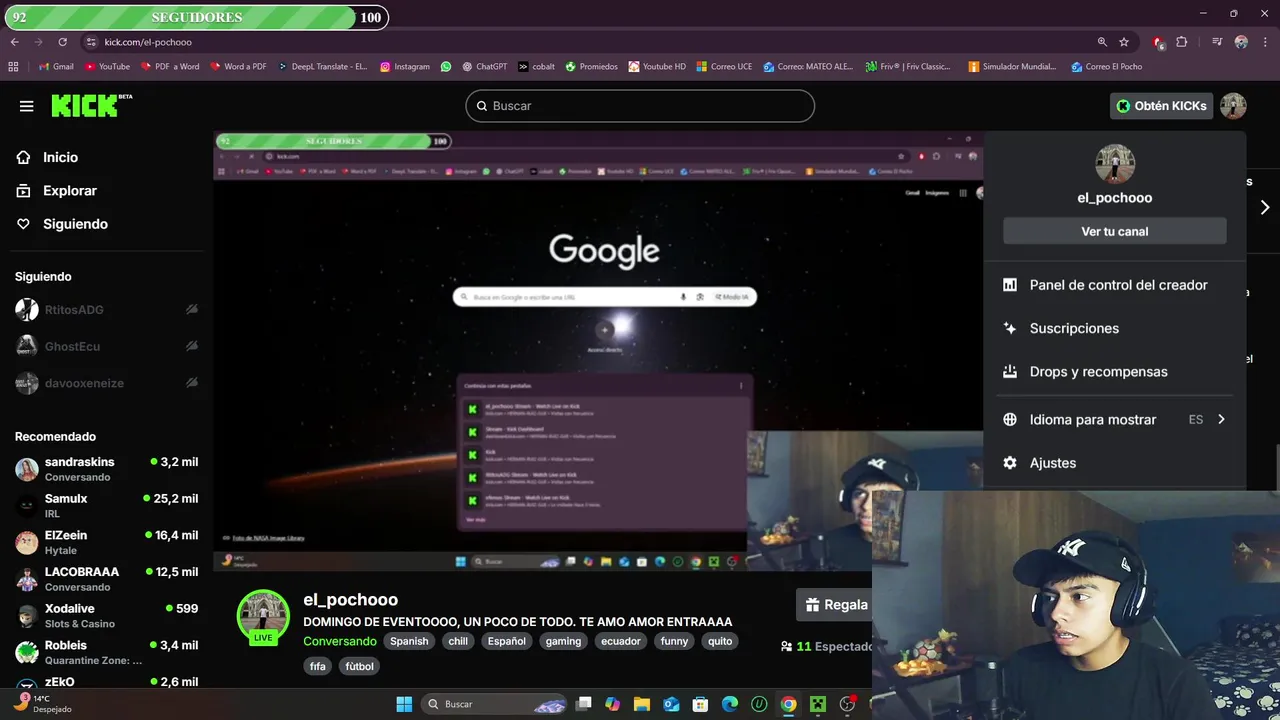Open Siguiendo in sidebar

[75, 224]
